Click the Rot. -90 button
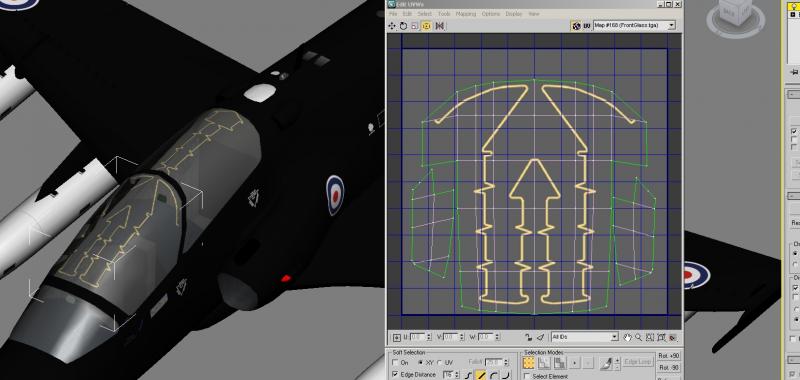 669,367
